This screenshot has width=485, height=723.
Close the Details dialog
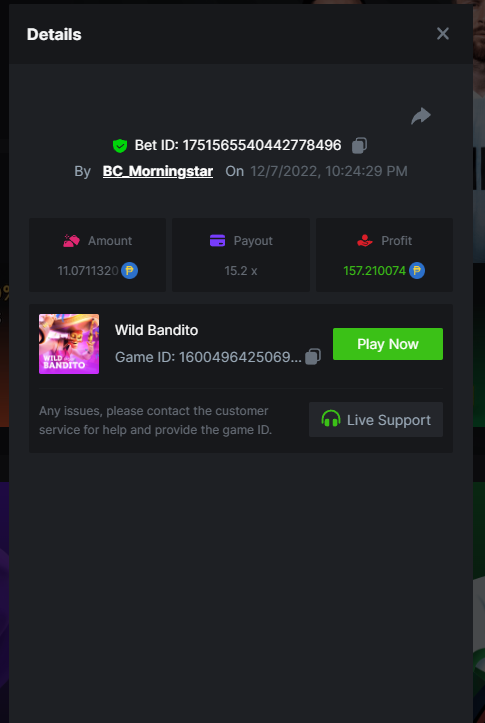443,34
